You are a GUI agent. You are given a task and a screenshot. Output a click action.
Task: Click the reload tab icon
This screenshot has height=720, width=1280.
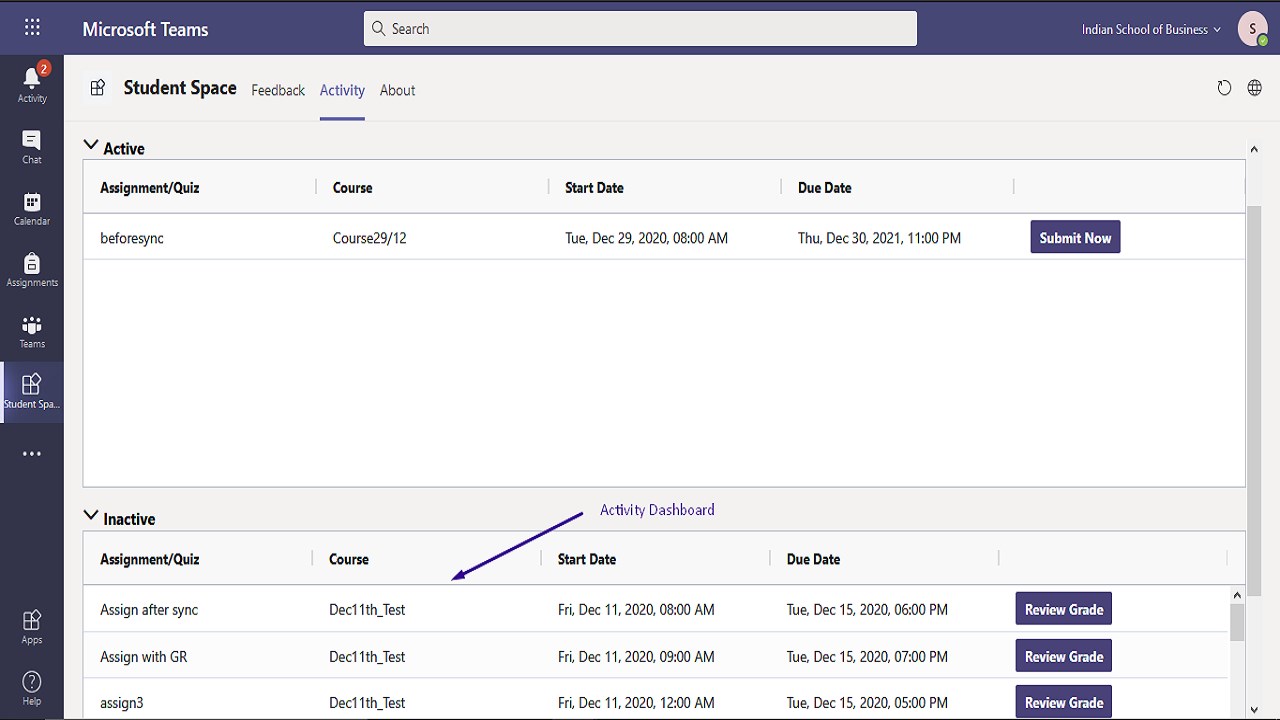pyautogui.click(x=1224, y=88)
